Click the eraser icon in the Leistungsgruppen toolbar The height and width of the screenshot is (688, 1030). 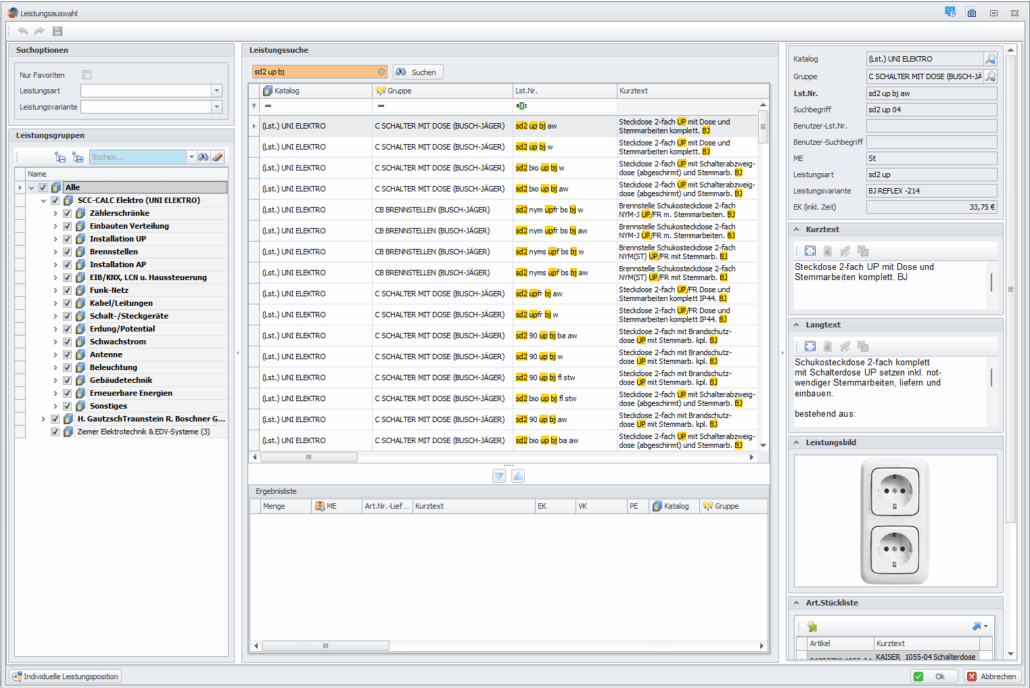[217, 157]
